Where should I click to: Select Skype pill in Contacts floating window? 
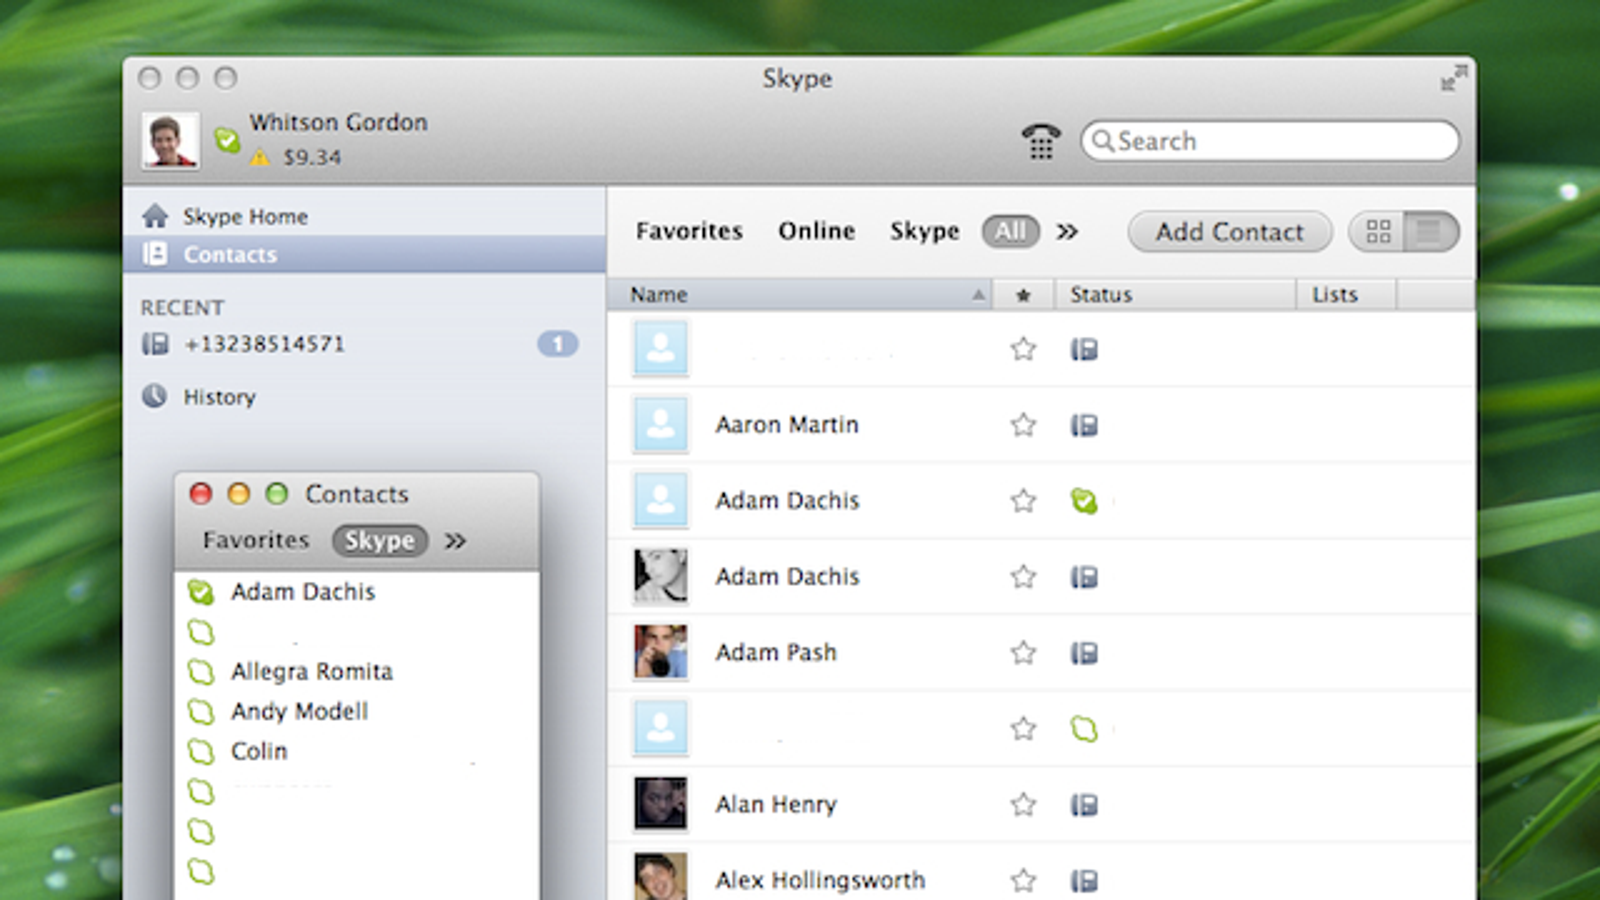(380, 541)
